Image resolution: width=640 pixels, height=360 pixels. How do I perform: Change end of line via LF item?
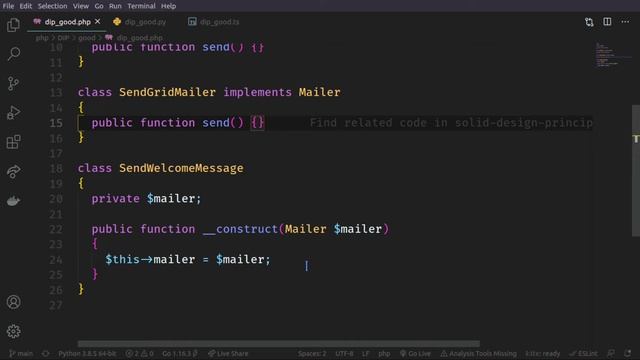(x=366, y=353)
